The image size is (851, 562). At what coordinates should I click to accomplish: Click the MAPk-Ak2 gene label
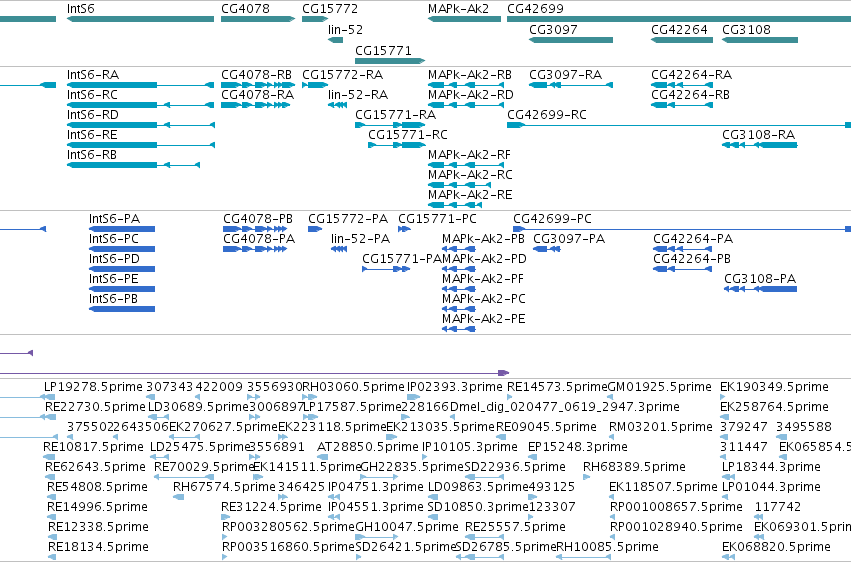point(458,9)
